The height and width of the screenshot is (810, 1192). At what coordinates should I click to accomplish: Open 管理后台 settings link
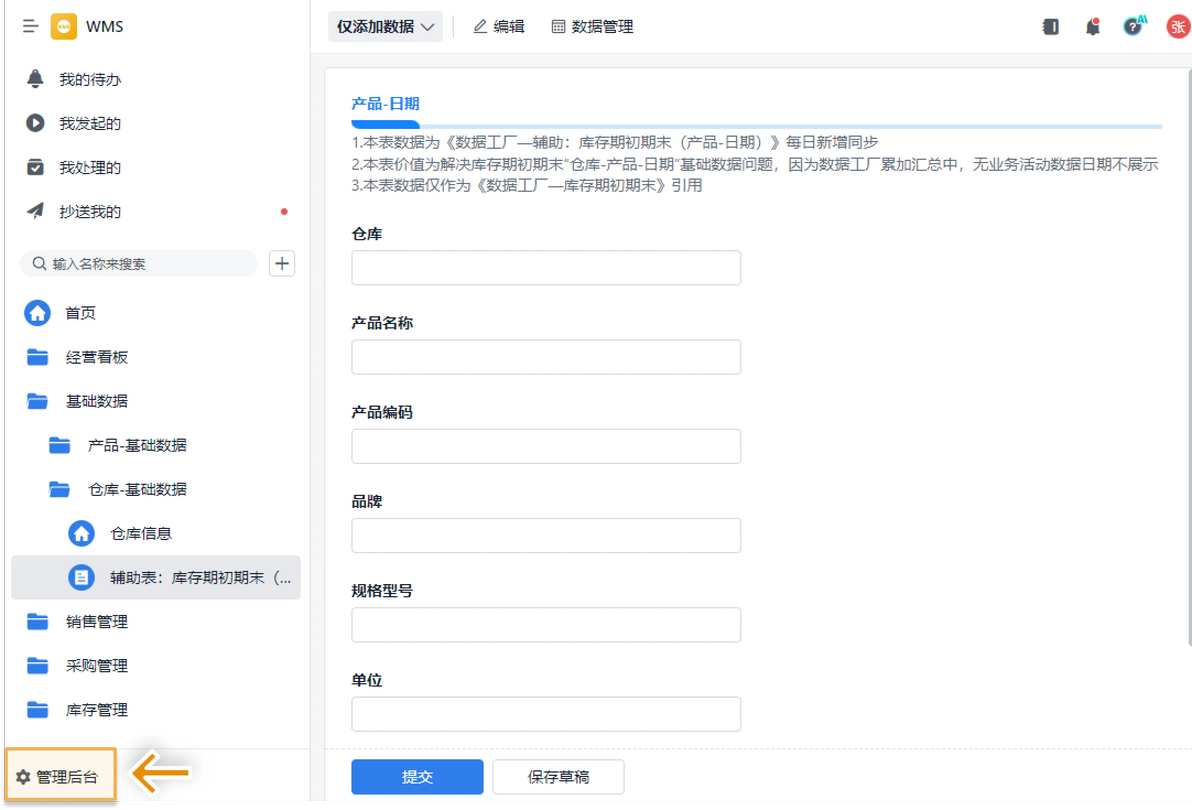[61, 776]
